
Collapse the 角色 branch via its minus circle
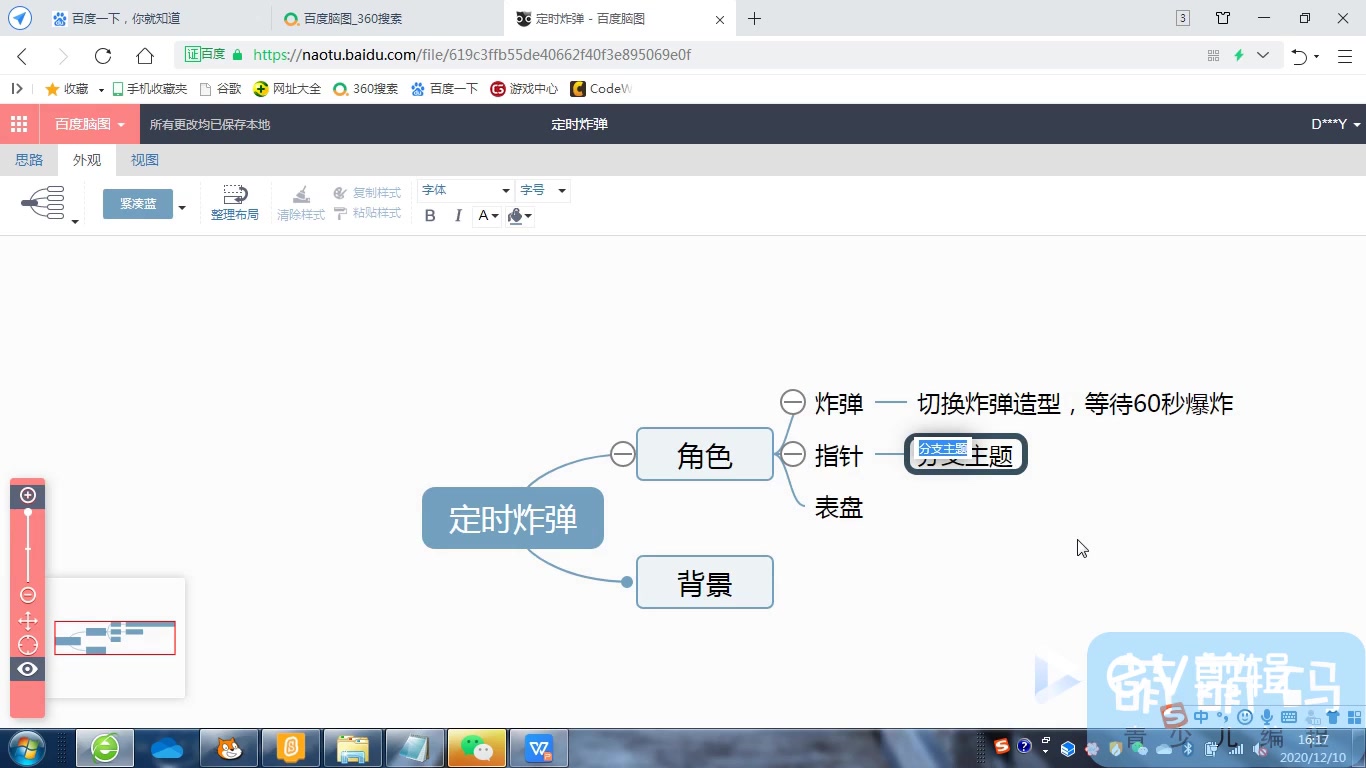(622, 453)
